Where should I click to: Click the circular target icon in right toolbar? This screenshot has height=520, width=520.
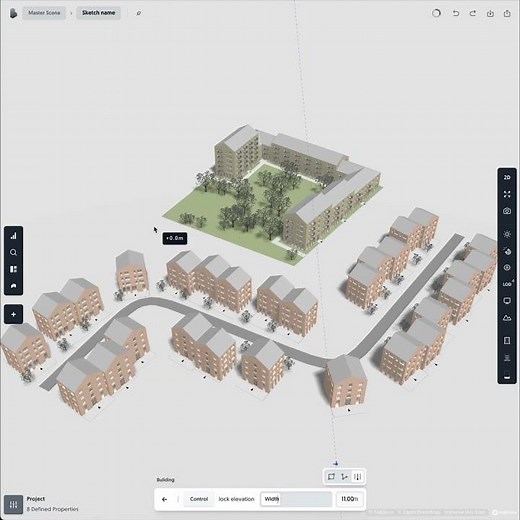(507, 268)
